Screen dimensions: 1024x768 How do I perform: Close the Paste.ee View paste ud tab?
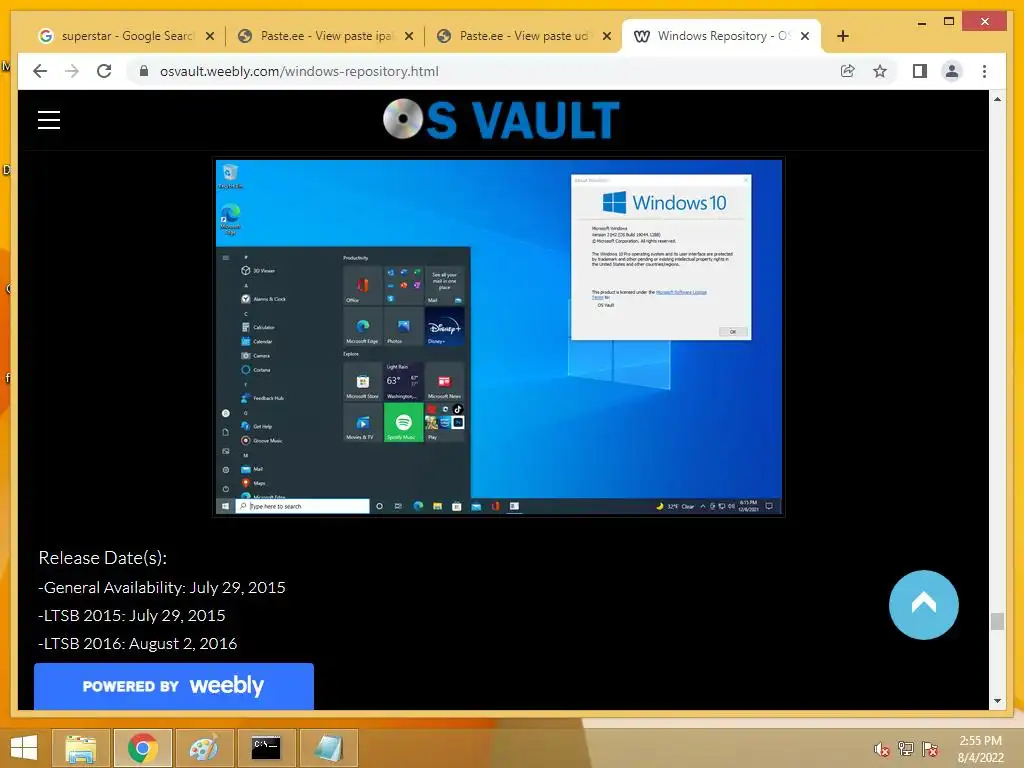tap(607, 36)
